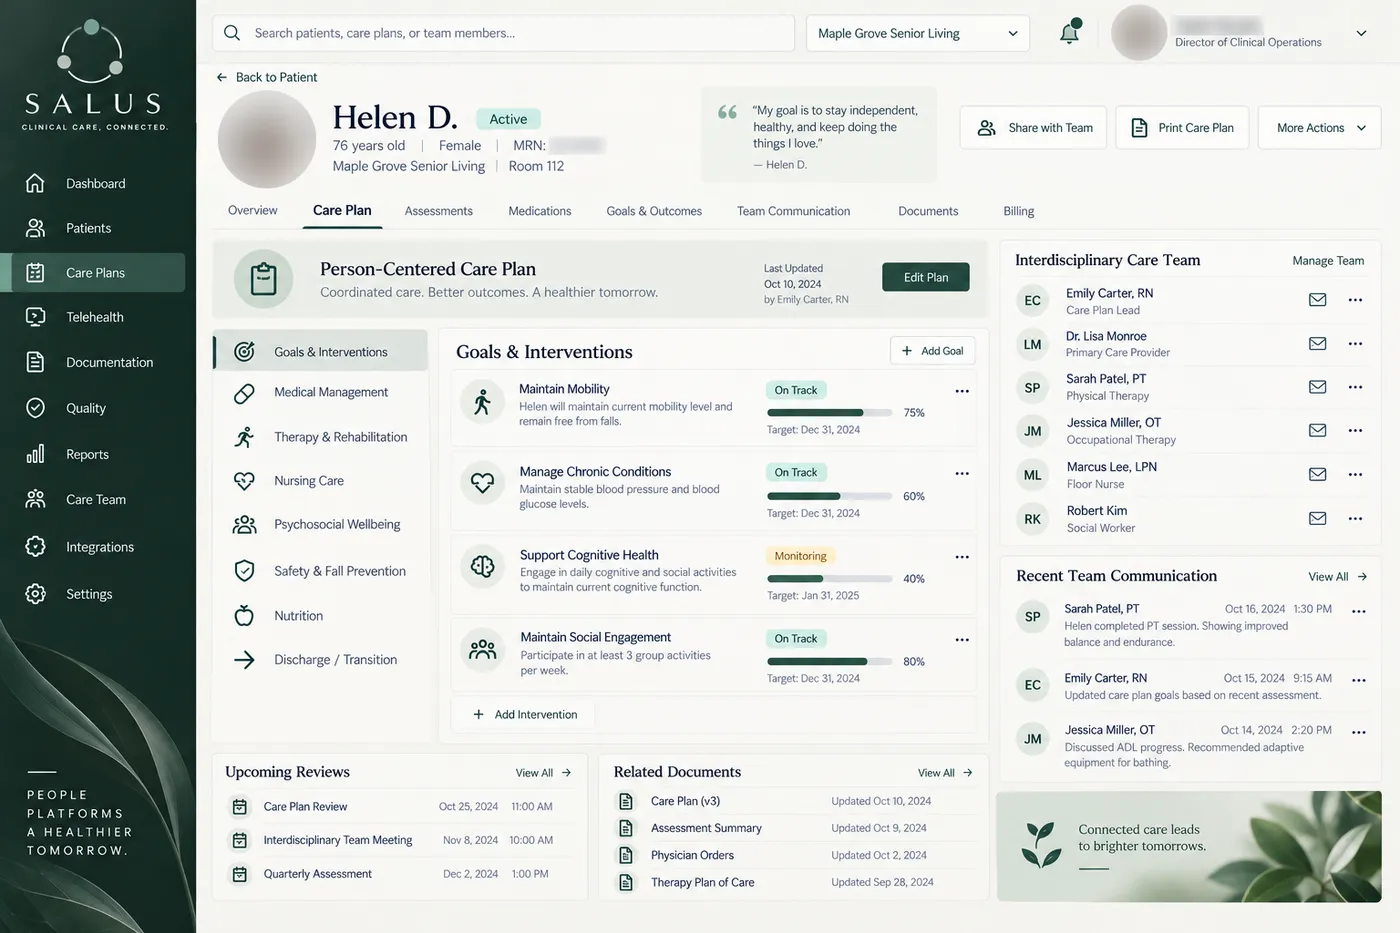Image resolution: width=1400 pixels, height=933 pixels.
Task: Open the Reports bar chart icon
Action: [35, 454]
